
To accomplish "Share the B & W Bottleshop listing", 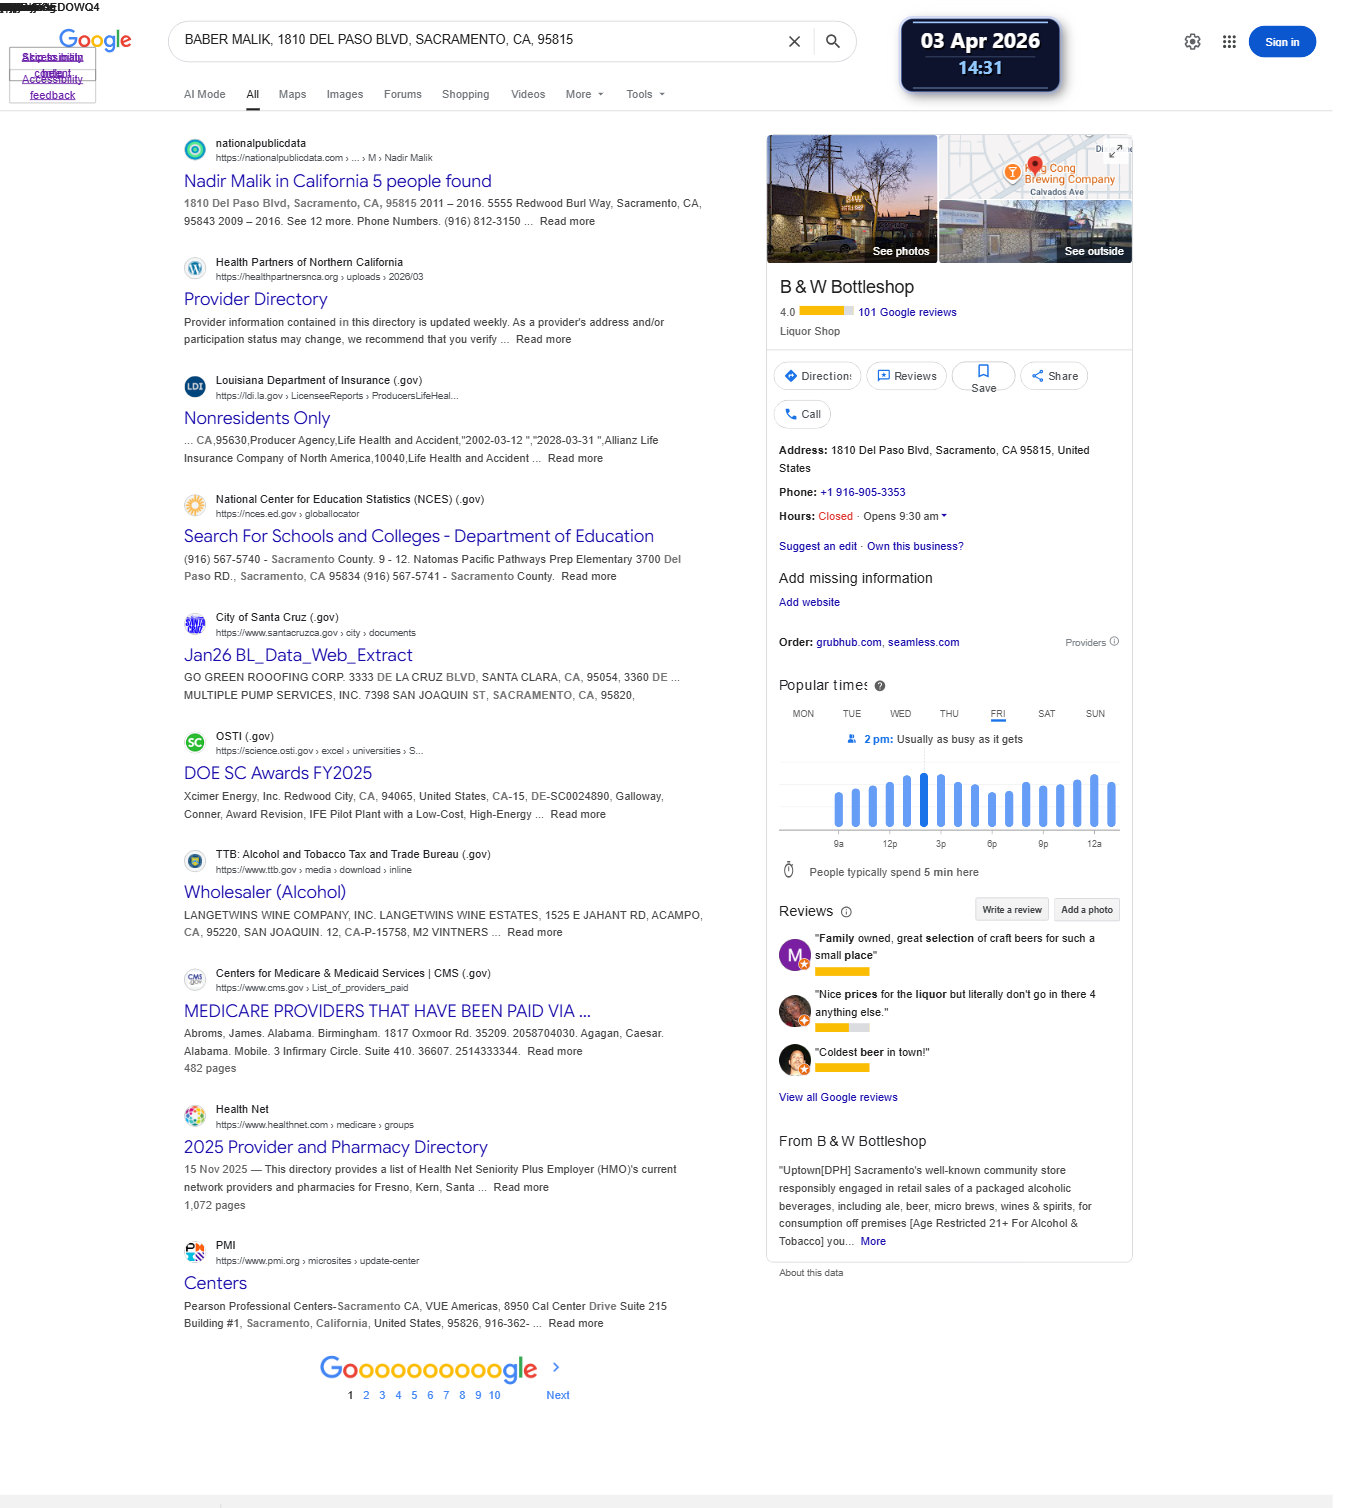I will [x=1055, y=376].
